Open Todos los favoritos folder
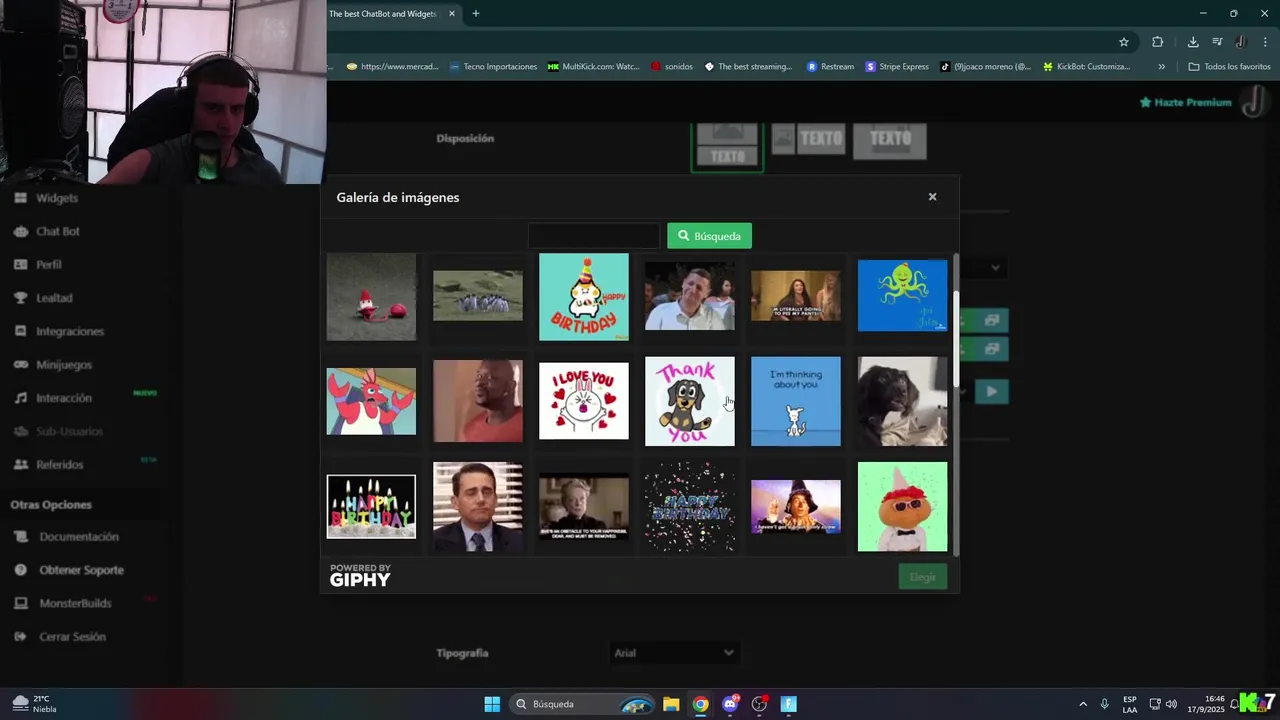 tap(1229, 67)
